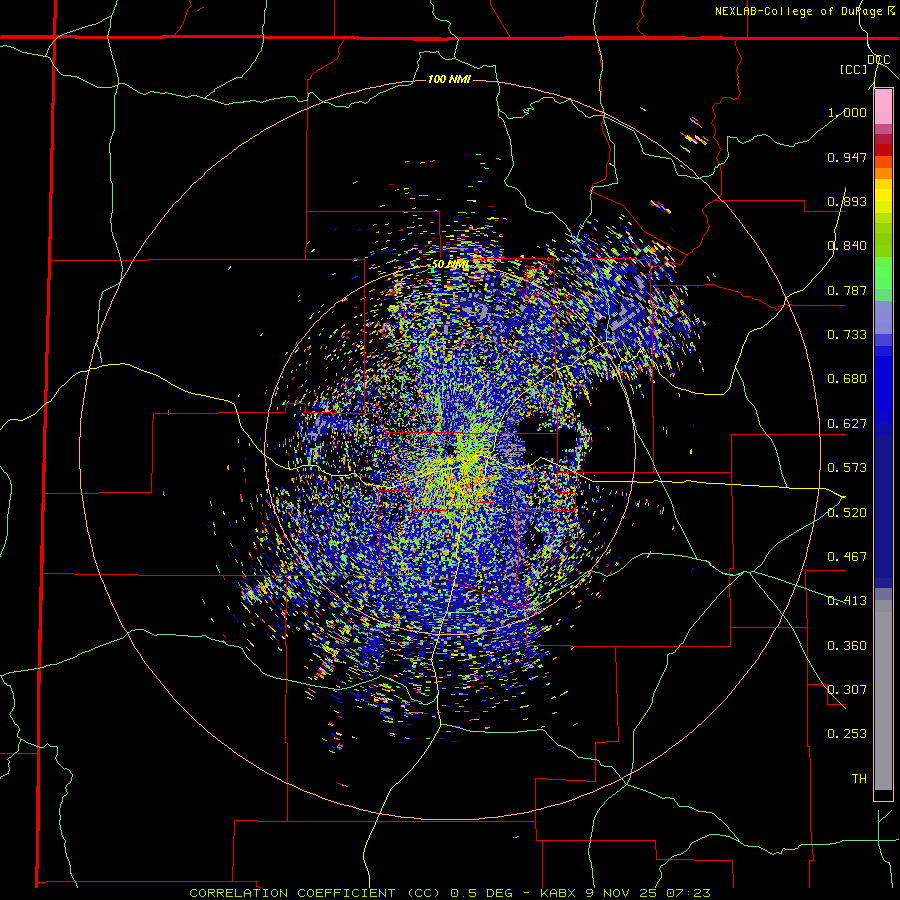Click the 0.893 legend value
900x900 pixels.
(847, 201)
